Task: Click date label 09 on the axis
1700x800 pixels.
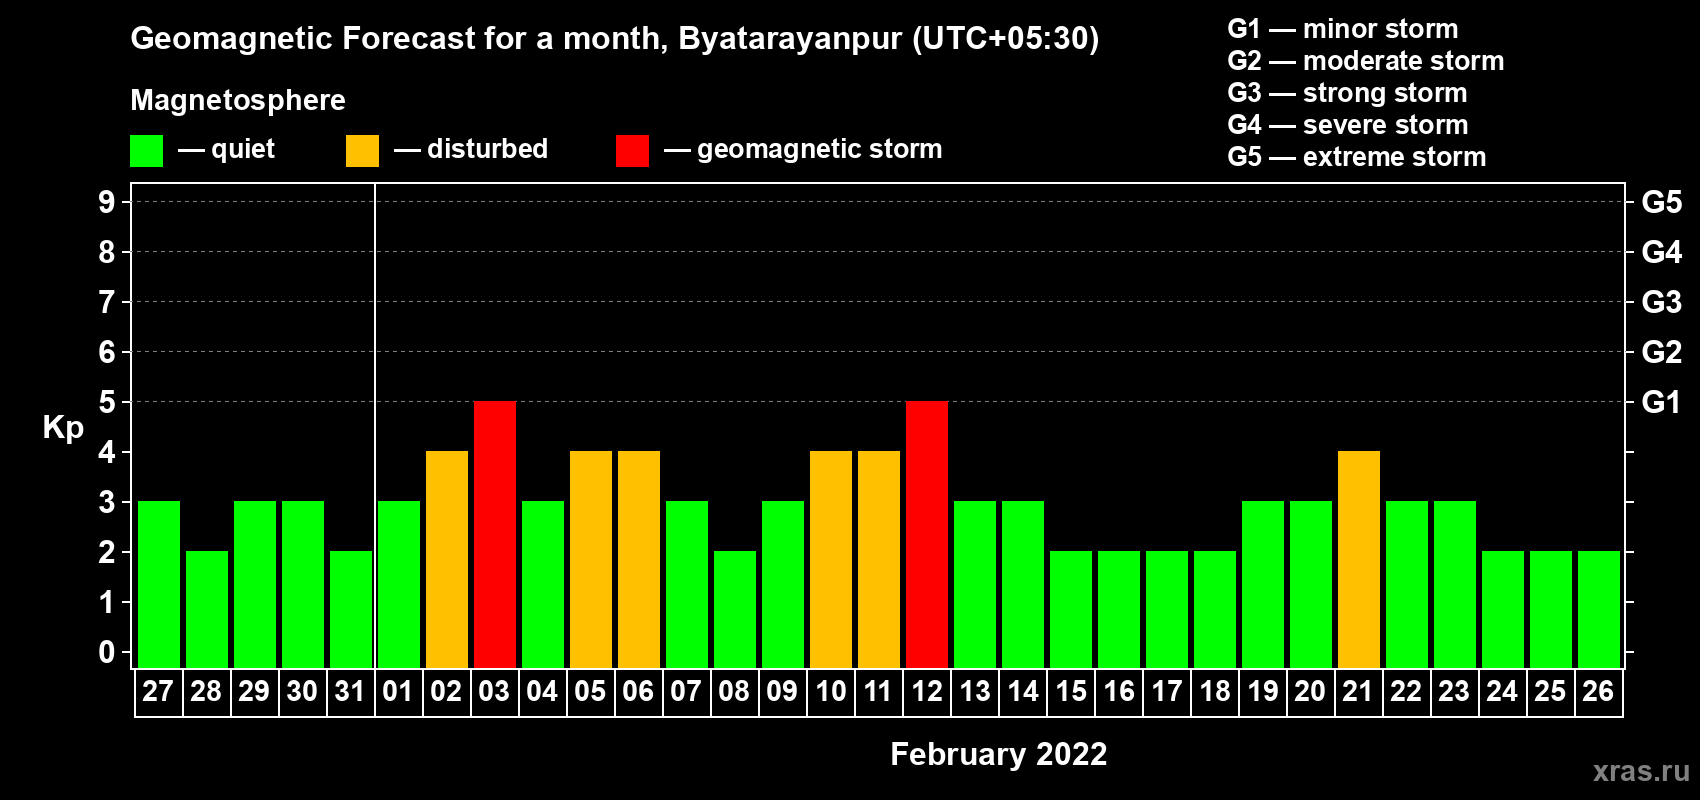Action: point(782,691)
